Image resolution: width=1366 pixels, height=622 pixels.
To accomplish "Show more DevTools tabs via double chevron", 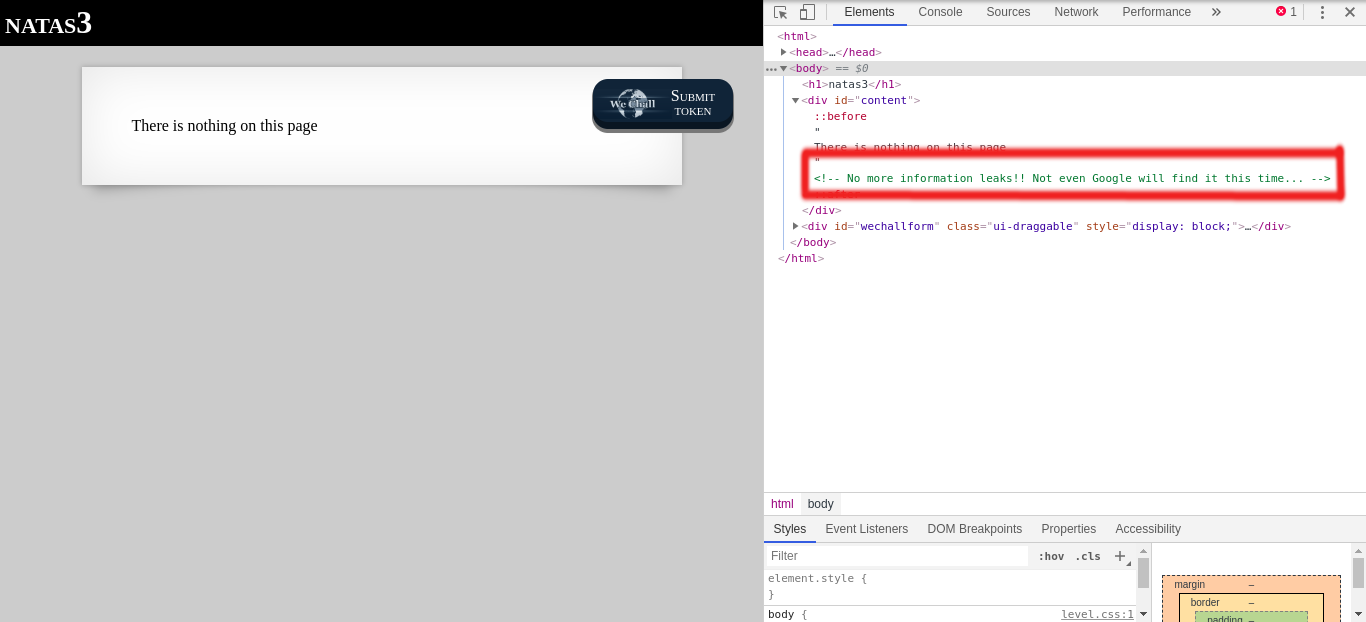I will (1216, 12).
